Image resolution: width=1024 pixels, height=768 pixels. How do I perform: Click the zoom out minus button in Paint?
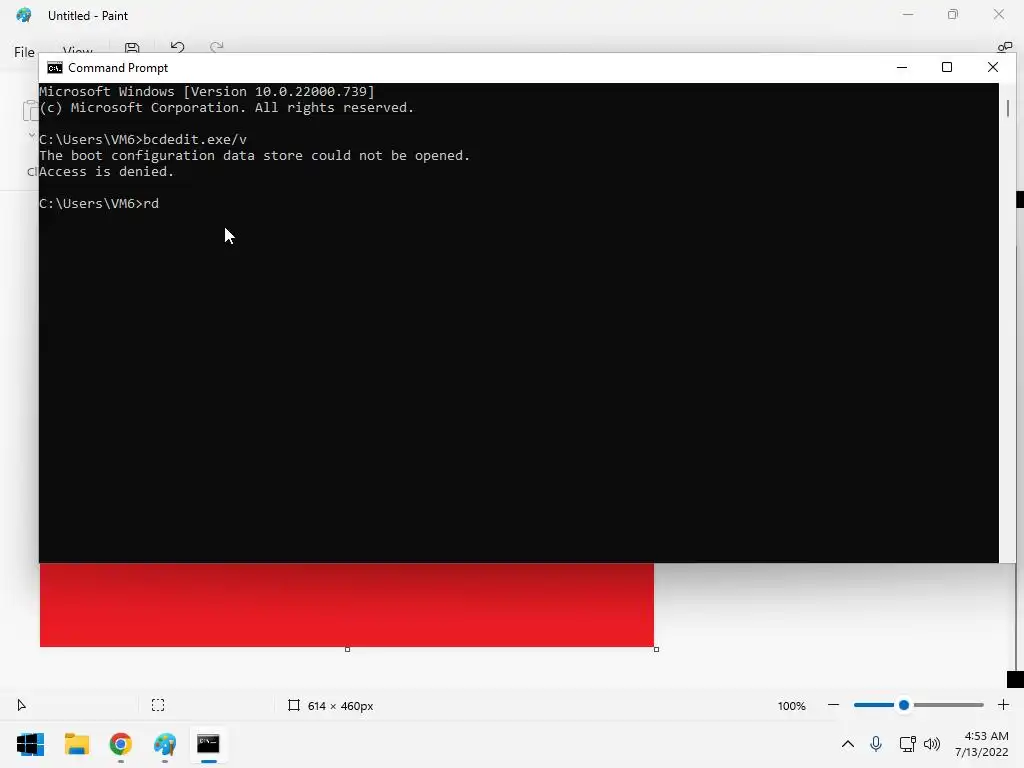(x=833, y=705)
